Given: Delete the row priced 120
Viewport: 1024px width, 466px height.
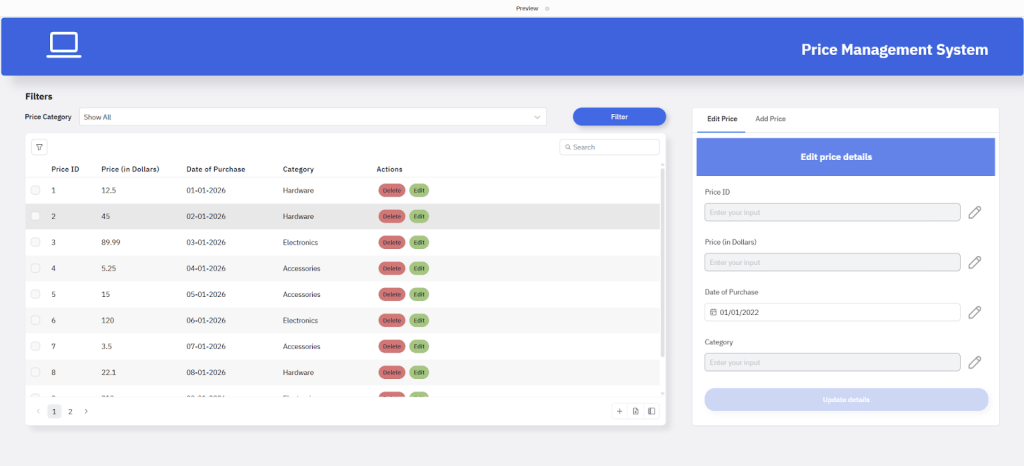Looking at the screenshot, I should [392, 320].
